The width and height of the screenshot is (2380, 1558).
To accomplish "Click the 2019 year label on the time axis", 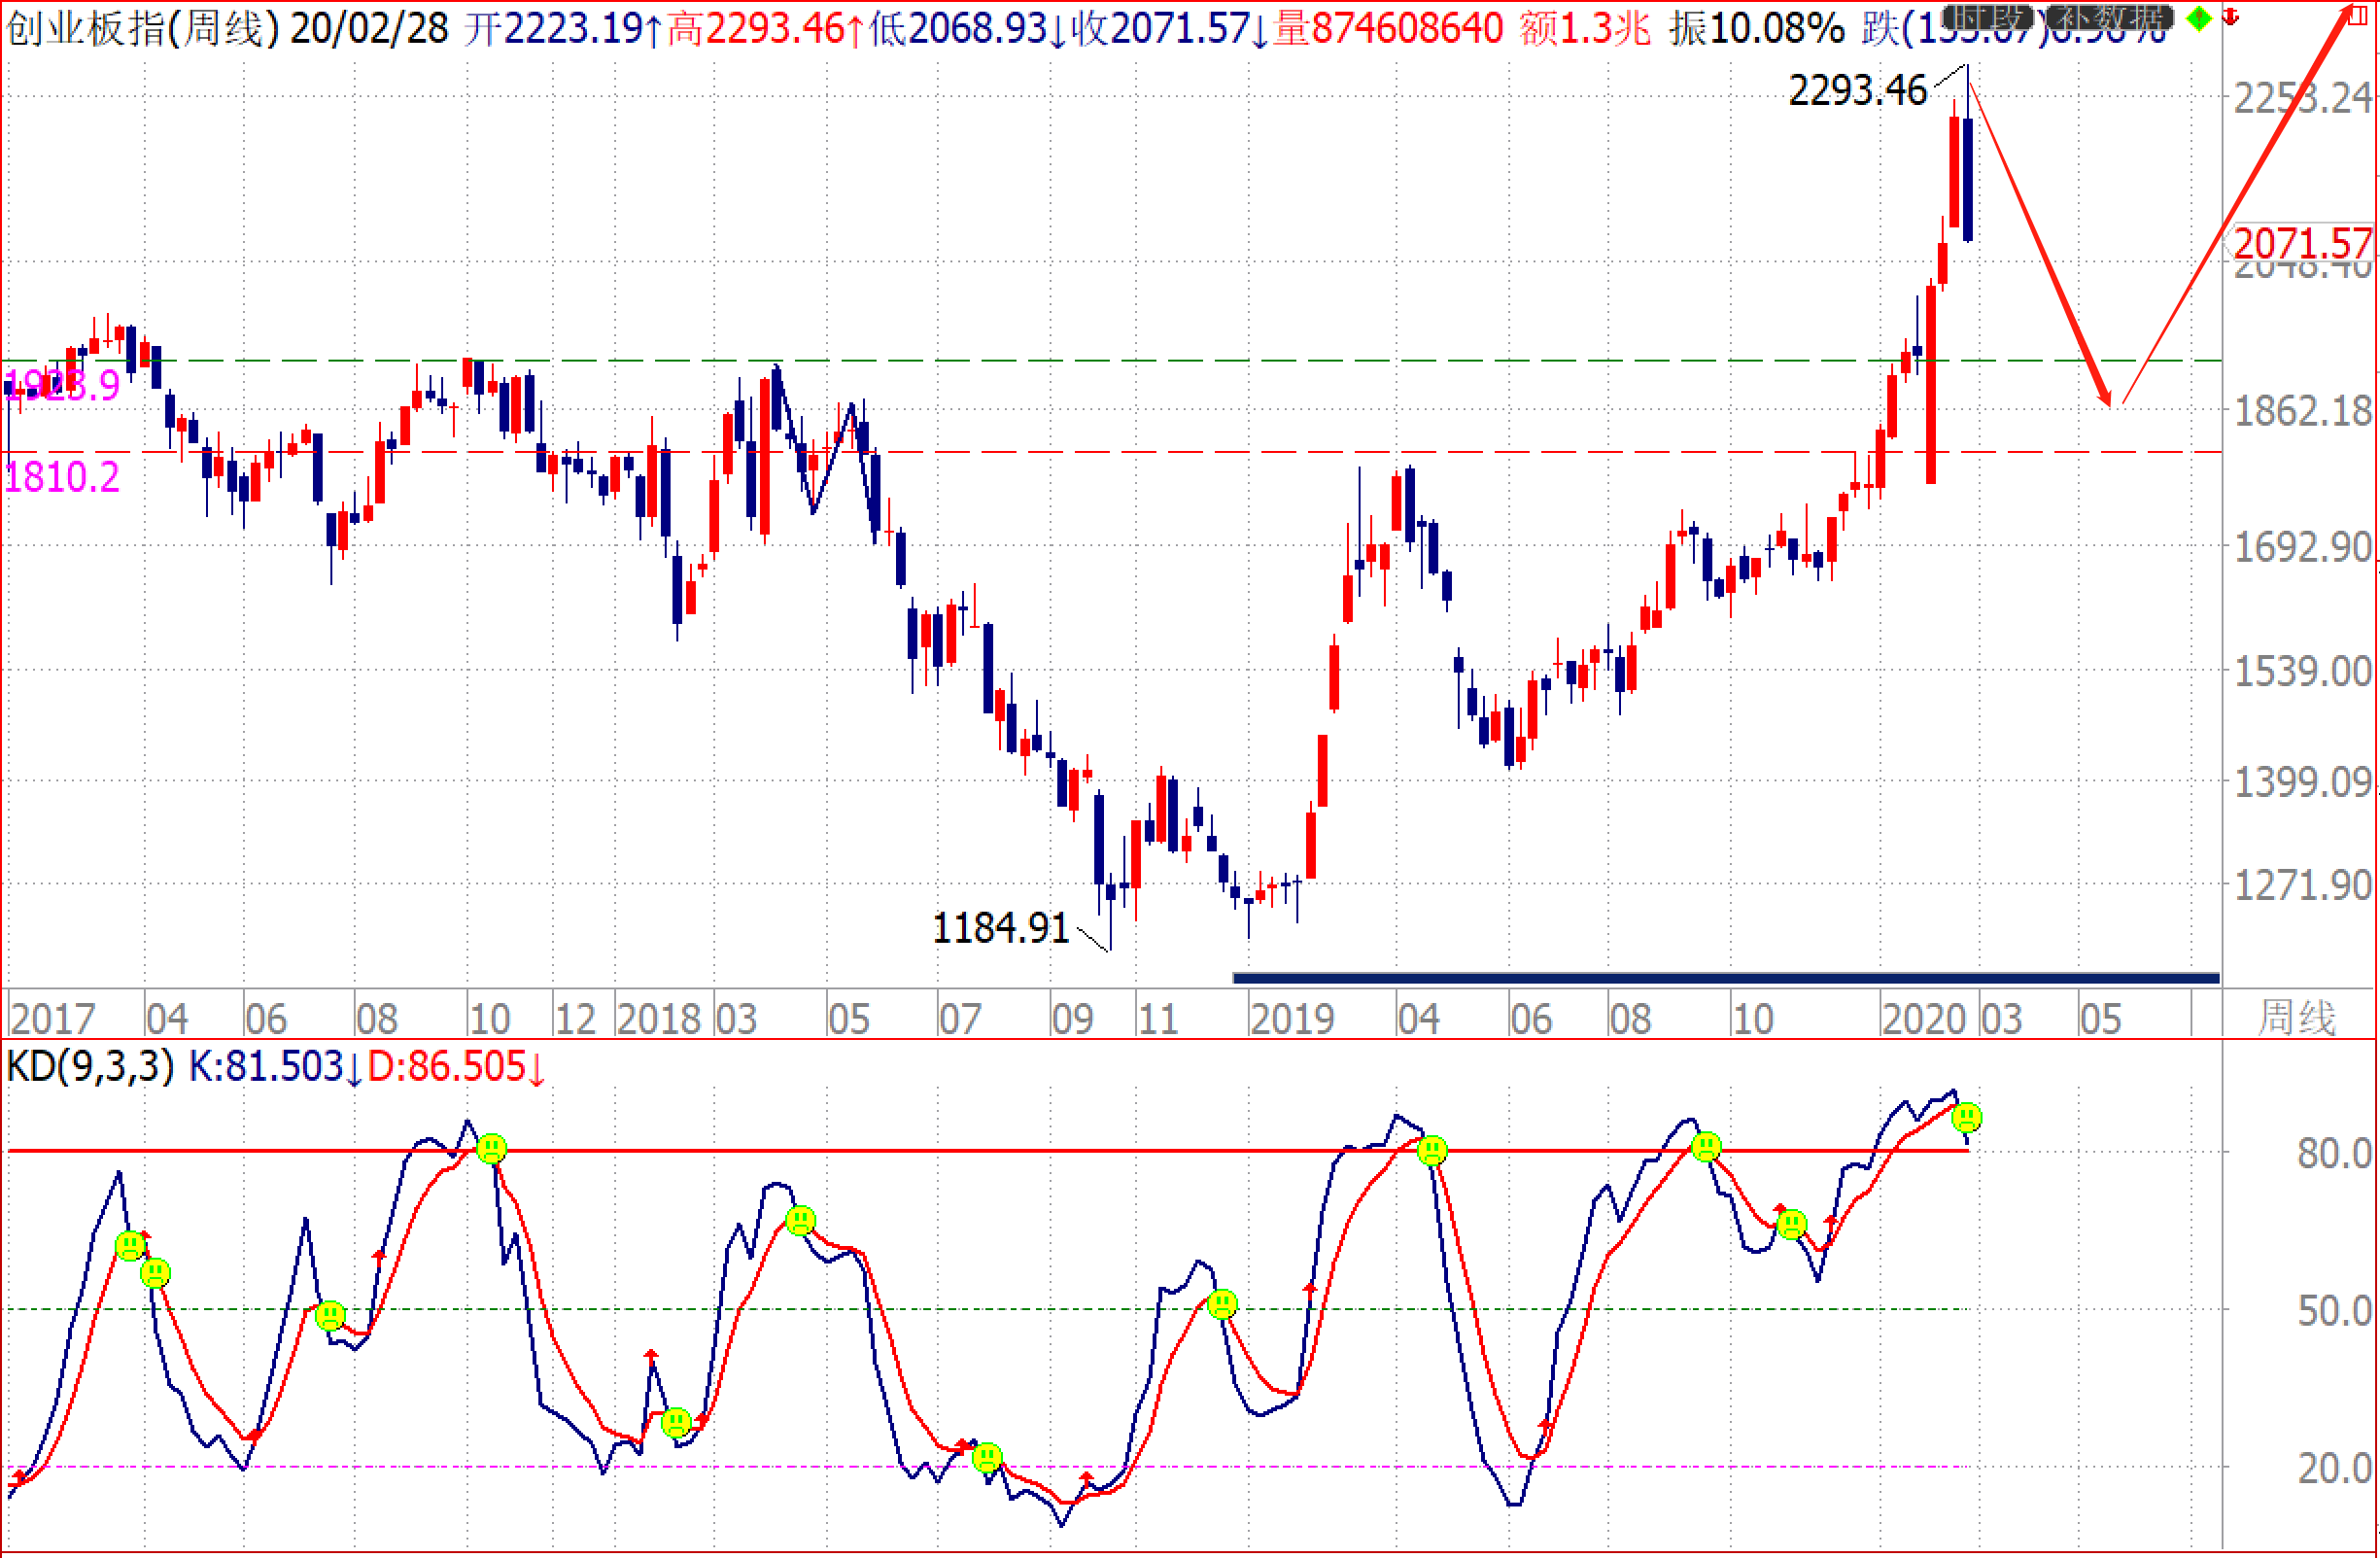I will click(1292, 1019).
